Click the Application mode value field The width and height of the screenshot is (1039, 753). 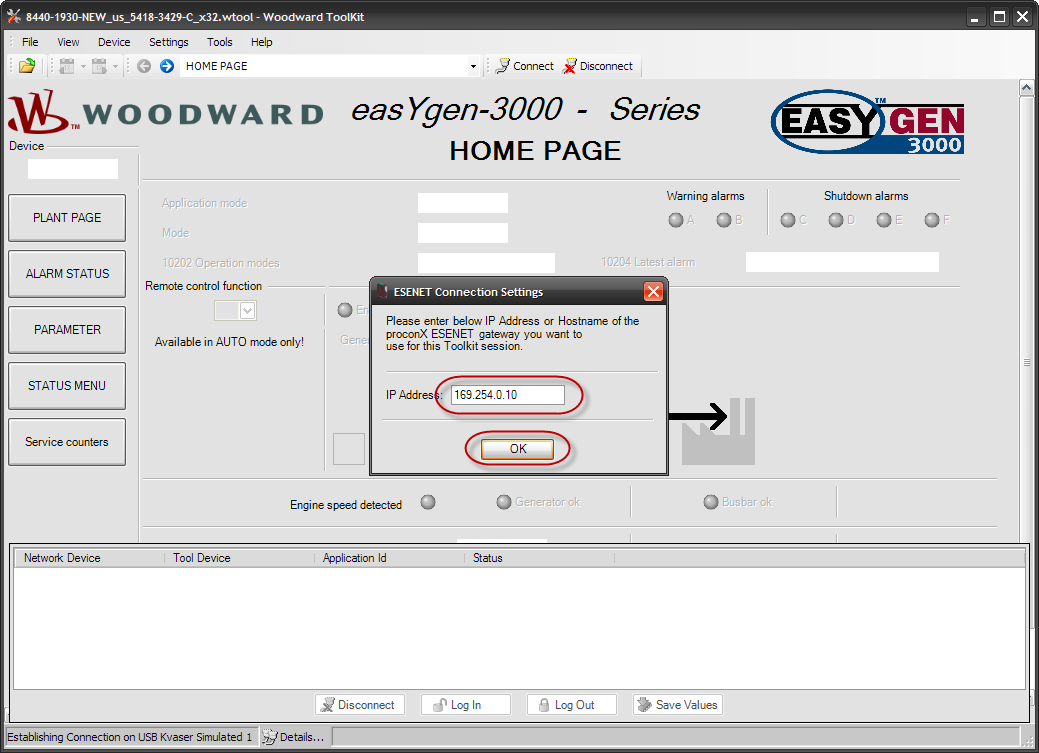pyautogui.click(x=463, y=203)
